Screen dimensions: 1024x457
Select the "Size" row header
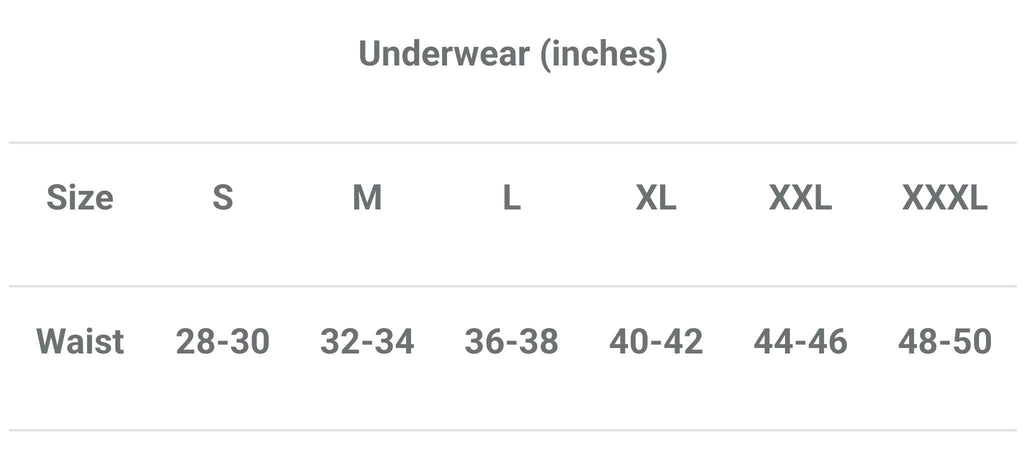click(80, 198)
